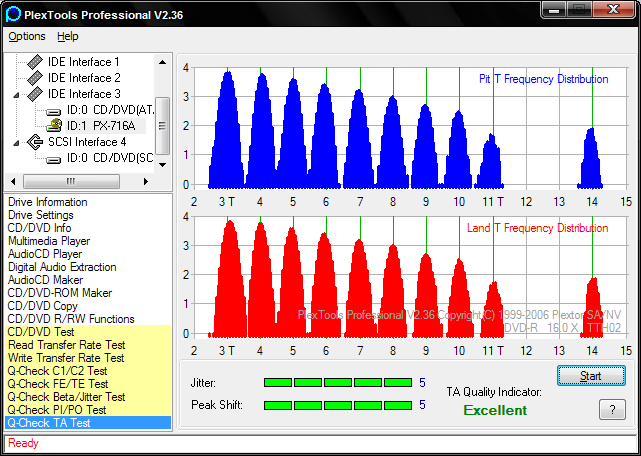Open AudioCD Maker

45,280
